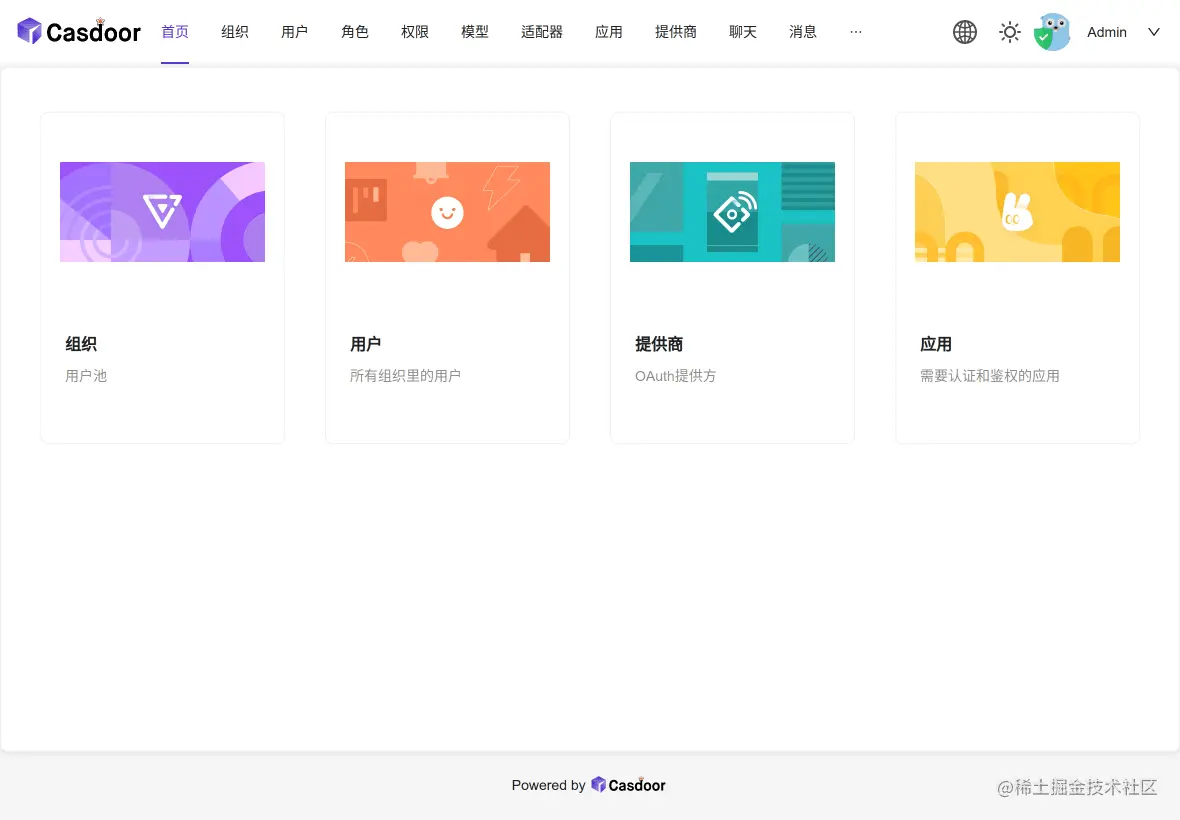
Task: Open the 消息 menu item
Action: (x=803, y=32)
